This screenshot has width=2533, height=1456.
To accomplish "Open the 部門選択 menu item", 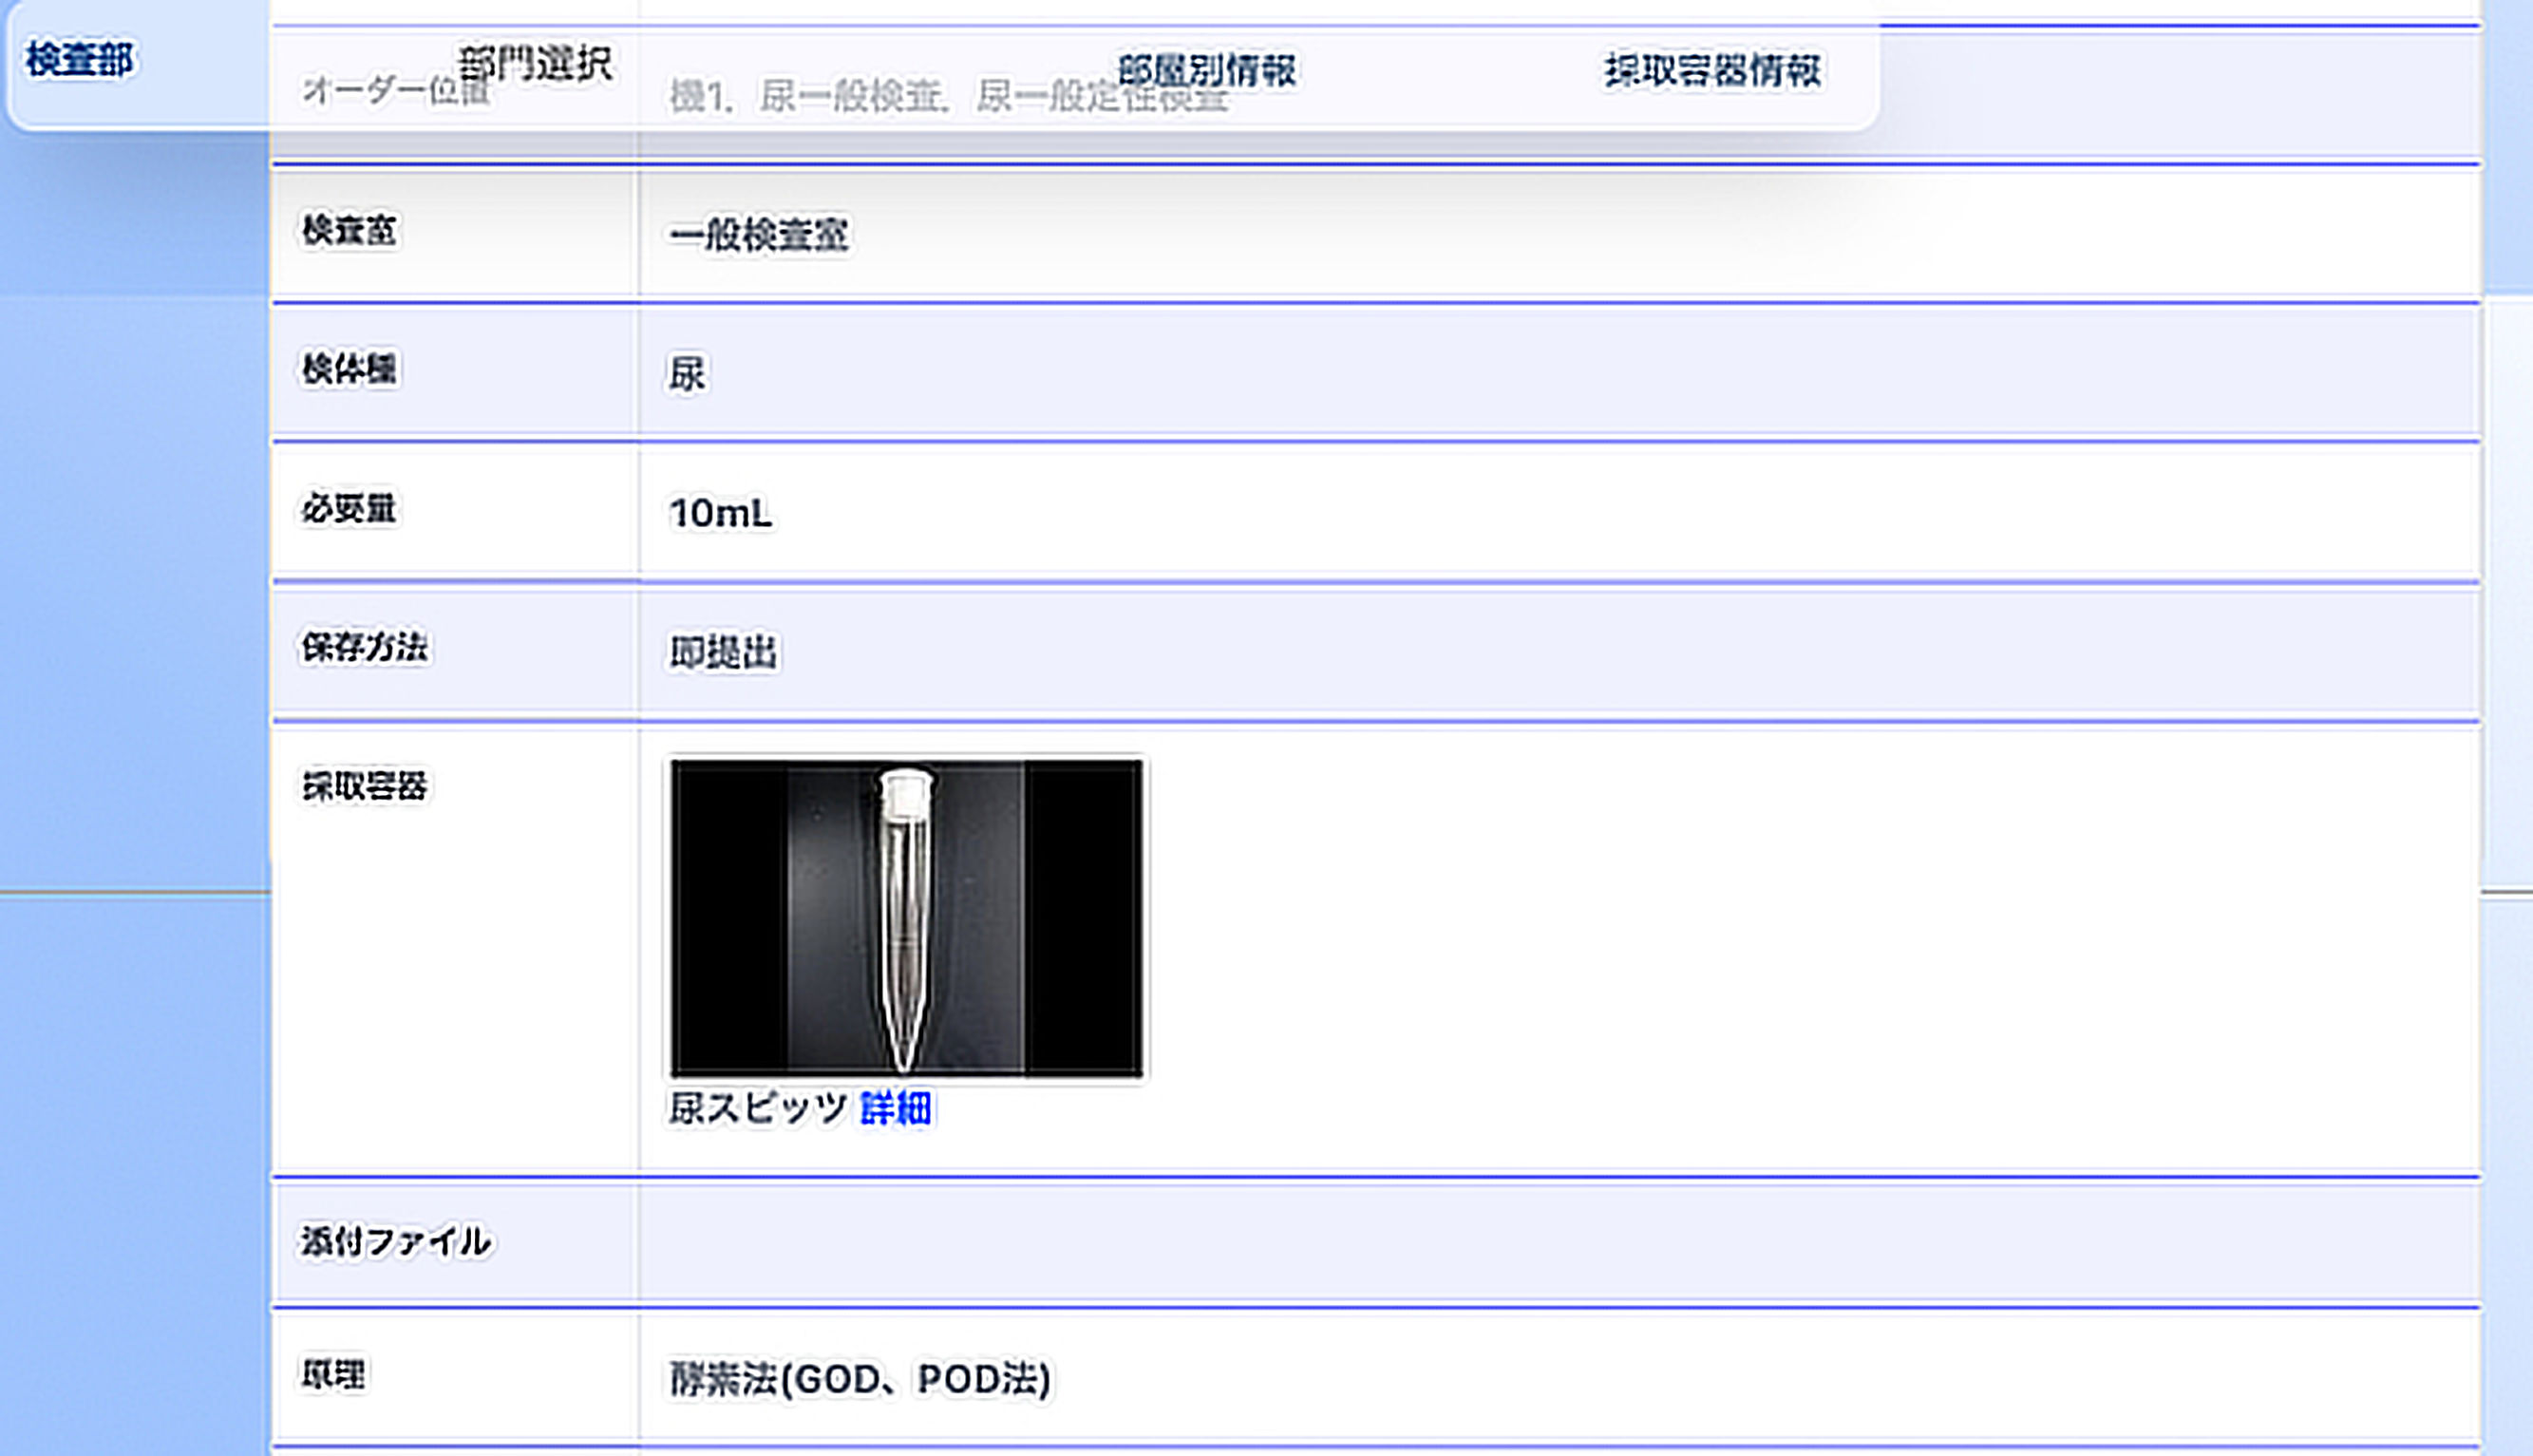I will pyautogui.click(x=535, y=65).
